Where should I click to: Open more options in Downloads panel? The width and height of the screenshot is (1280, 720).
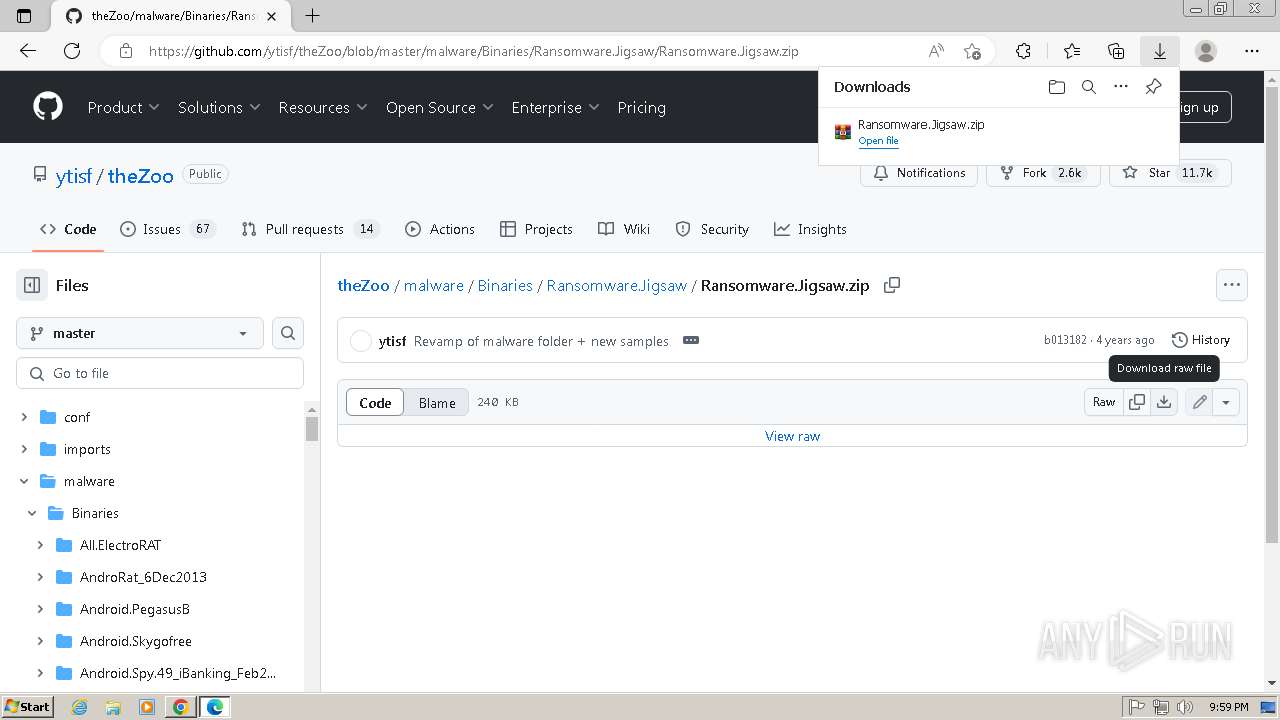(1121, 87)
